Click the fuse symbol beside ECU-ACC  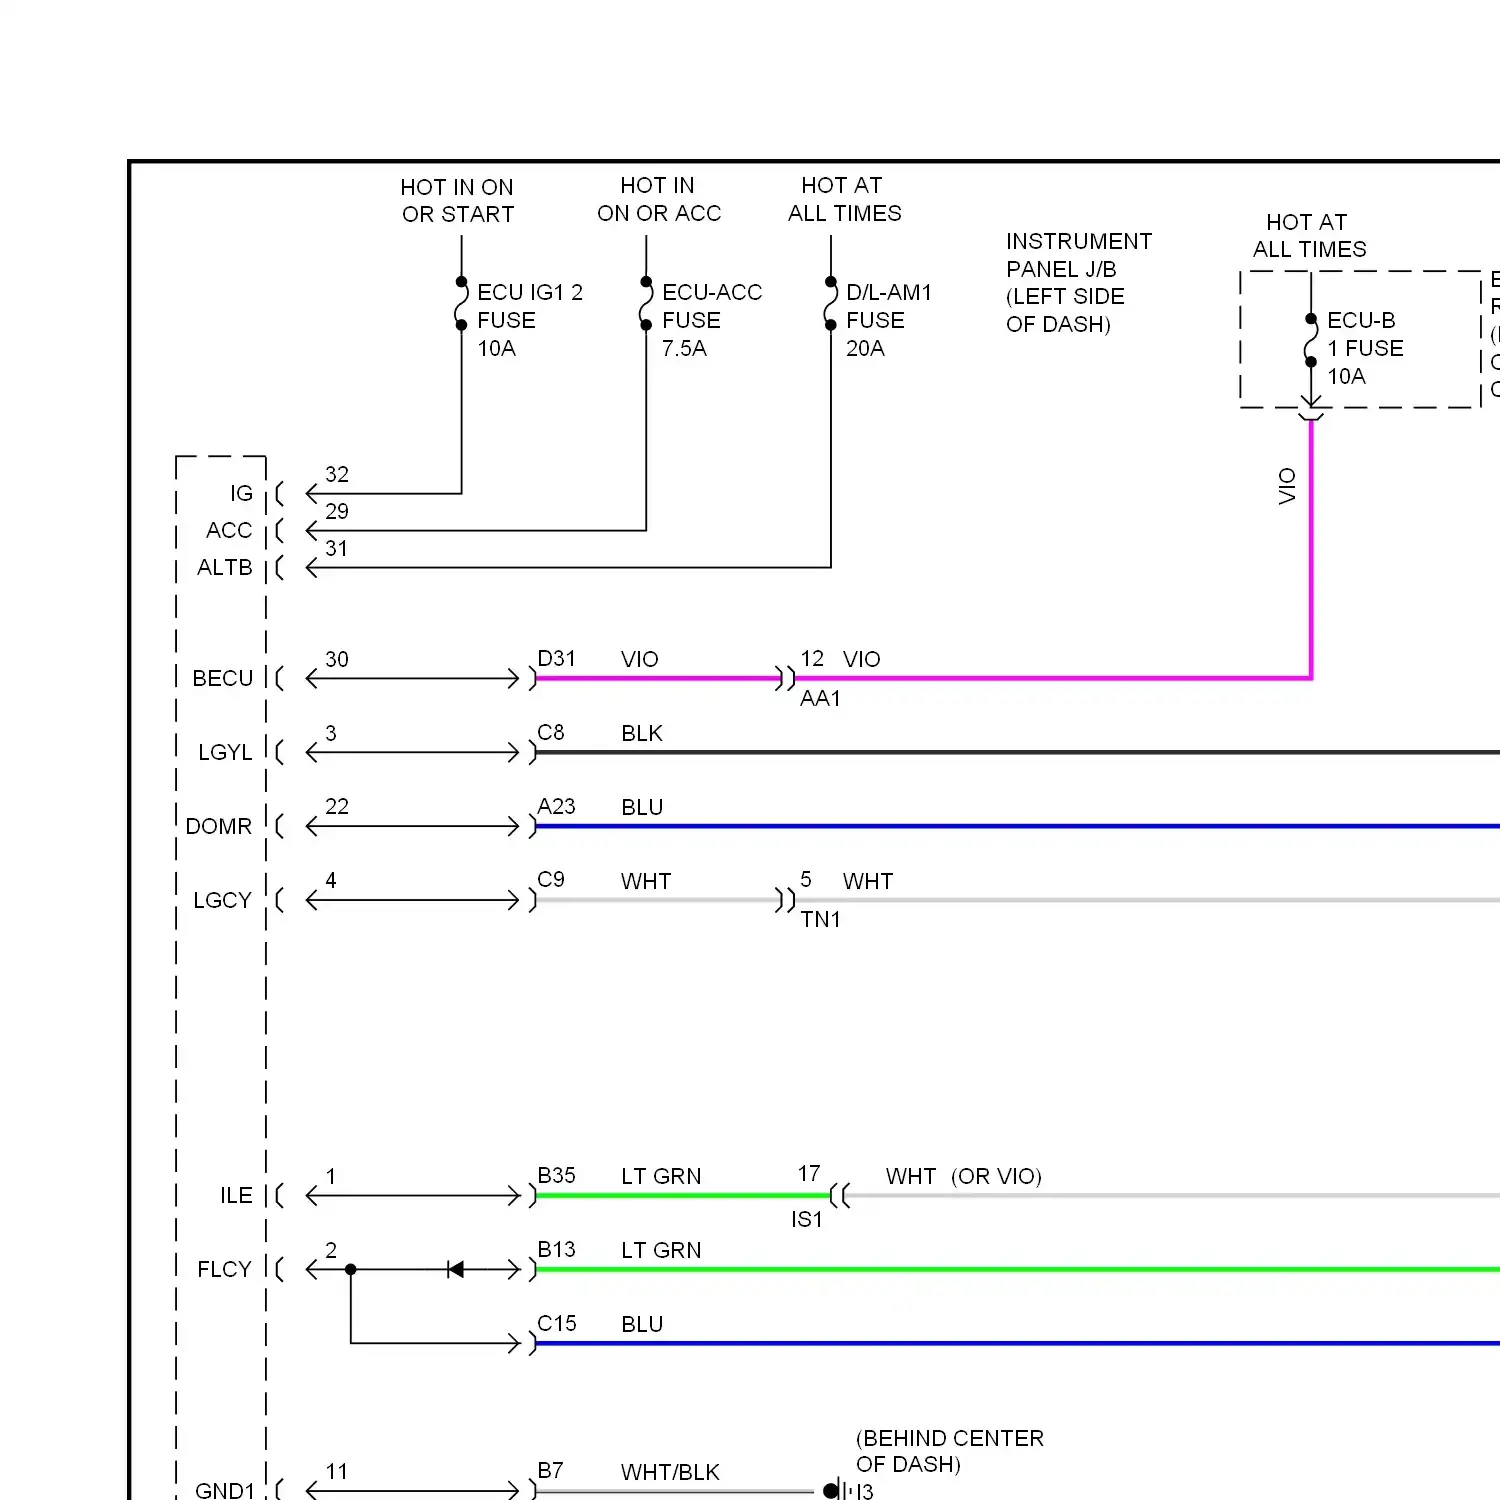(646, 303)
